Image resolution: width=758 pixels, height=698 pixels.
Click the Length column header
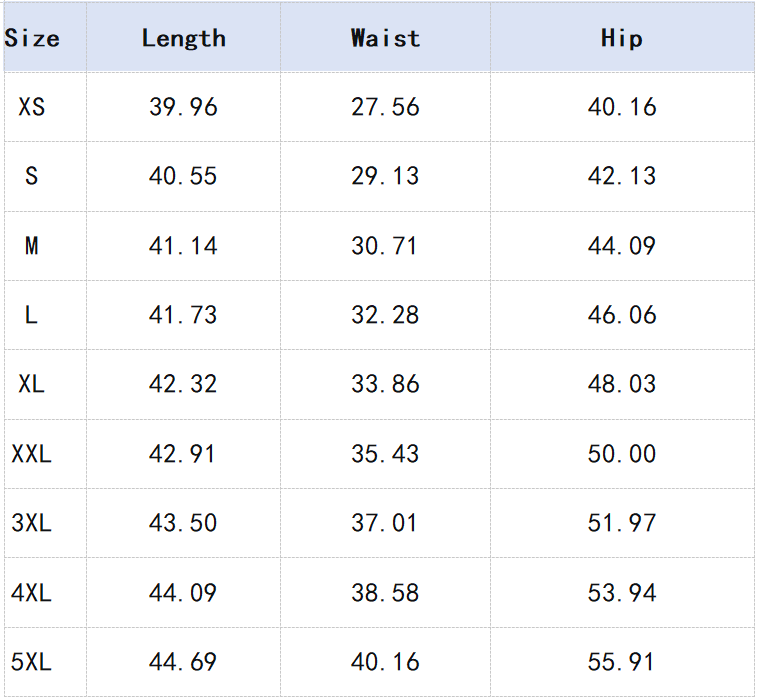(183, 39)
